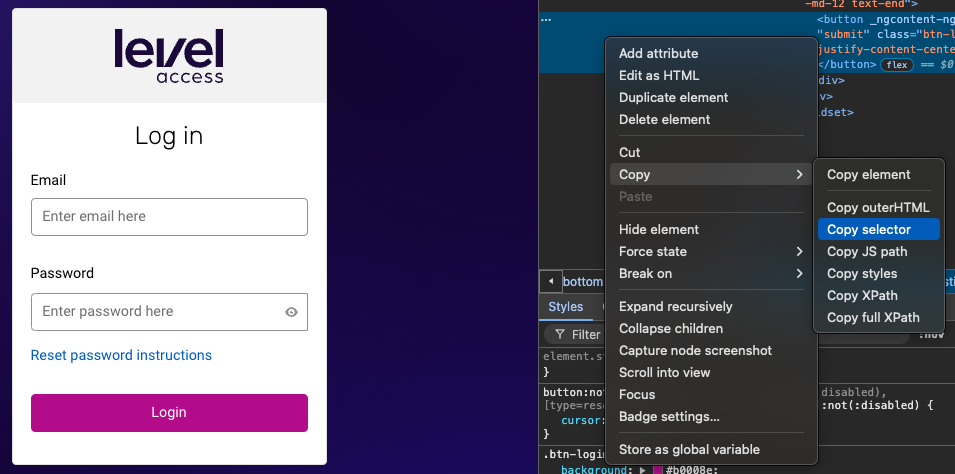This screenshot has width=955, height=474.
Task: Select Store as global variable
Action: 689,450
